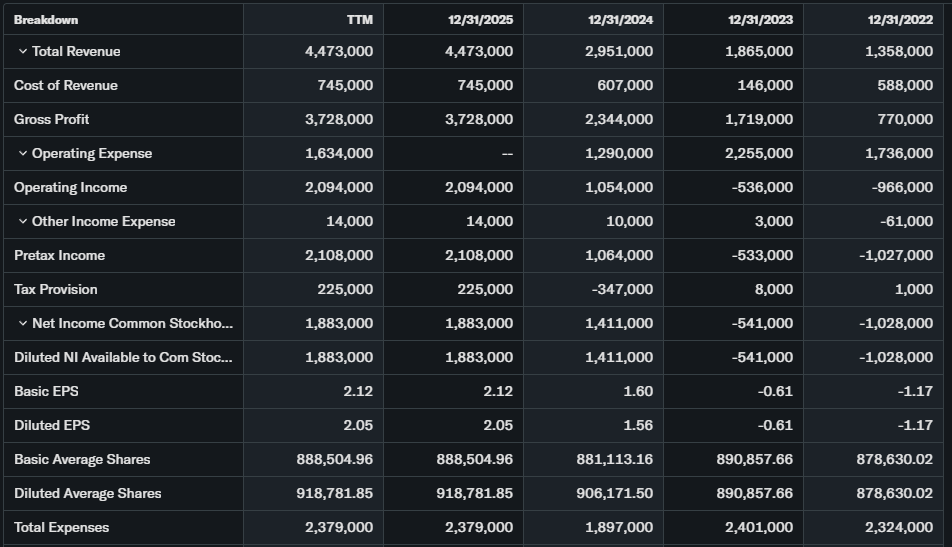Screen dimensions: 952x547
Task: Click the Diluted EPS value for 12/31/2024
Action: (x=637, y=426)
